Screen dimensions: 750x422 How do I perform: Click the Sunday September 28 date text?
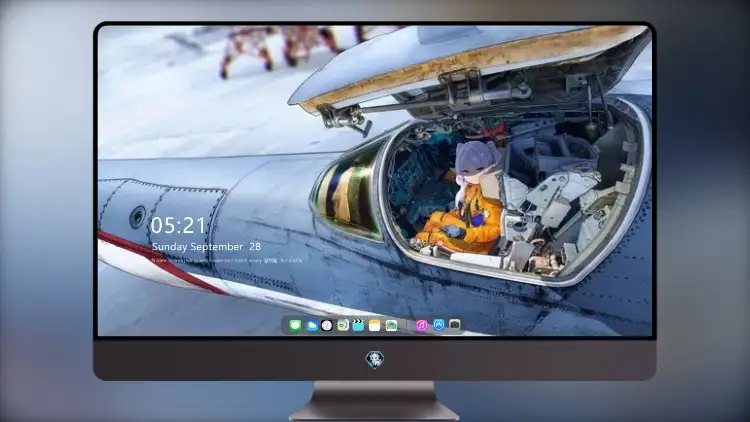point(206,247)
